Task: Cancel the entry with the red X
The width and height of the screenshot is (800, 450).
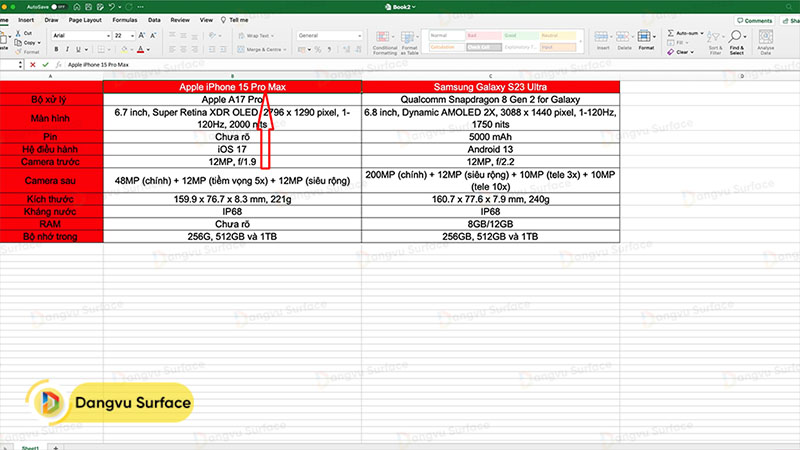Action: click(x=32, y=64)
